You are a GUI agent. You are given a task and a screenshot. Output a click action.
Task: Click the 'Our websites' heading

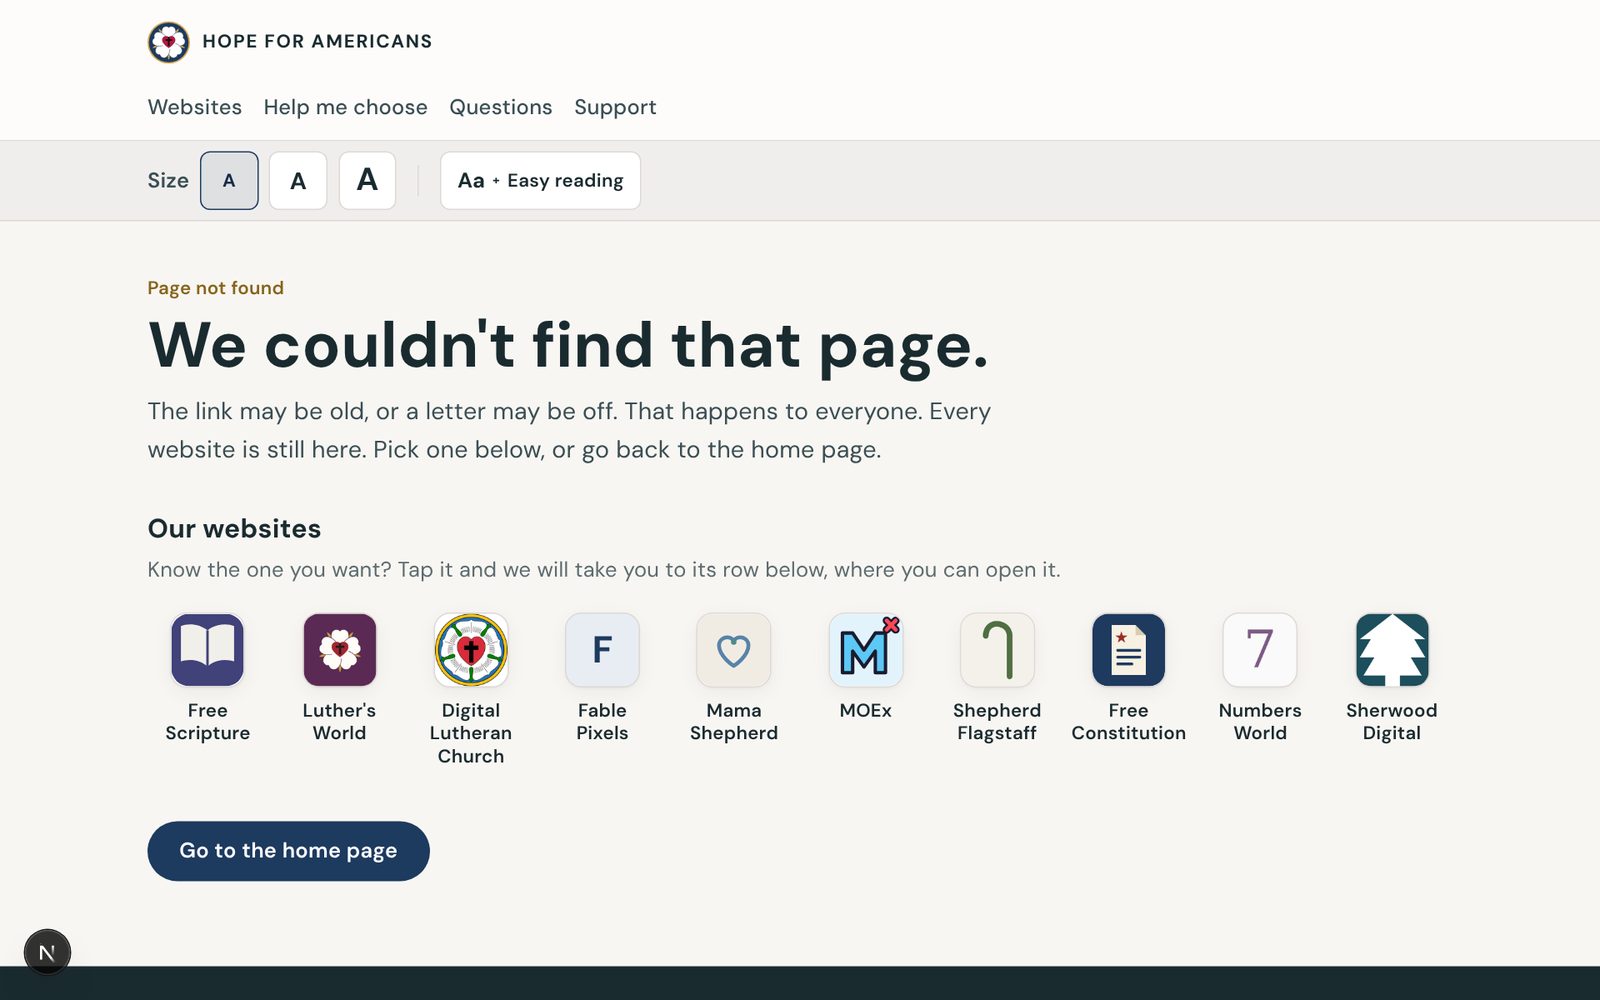[x=234, y=529]
